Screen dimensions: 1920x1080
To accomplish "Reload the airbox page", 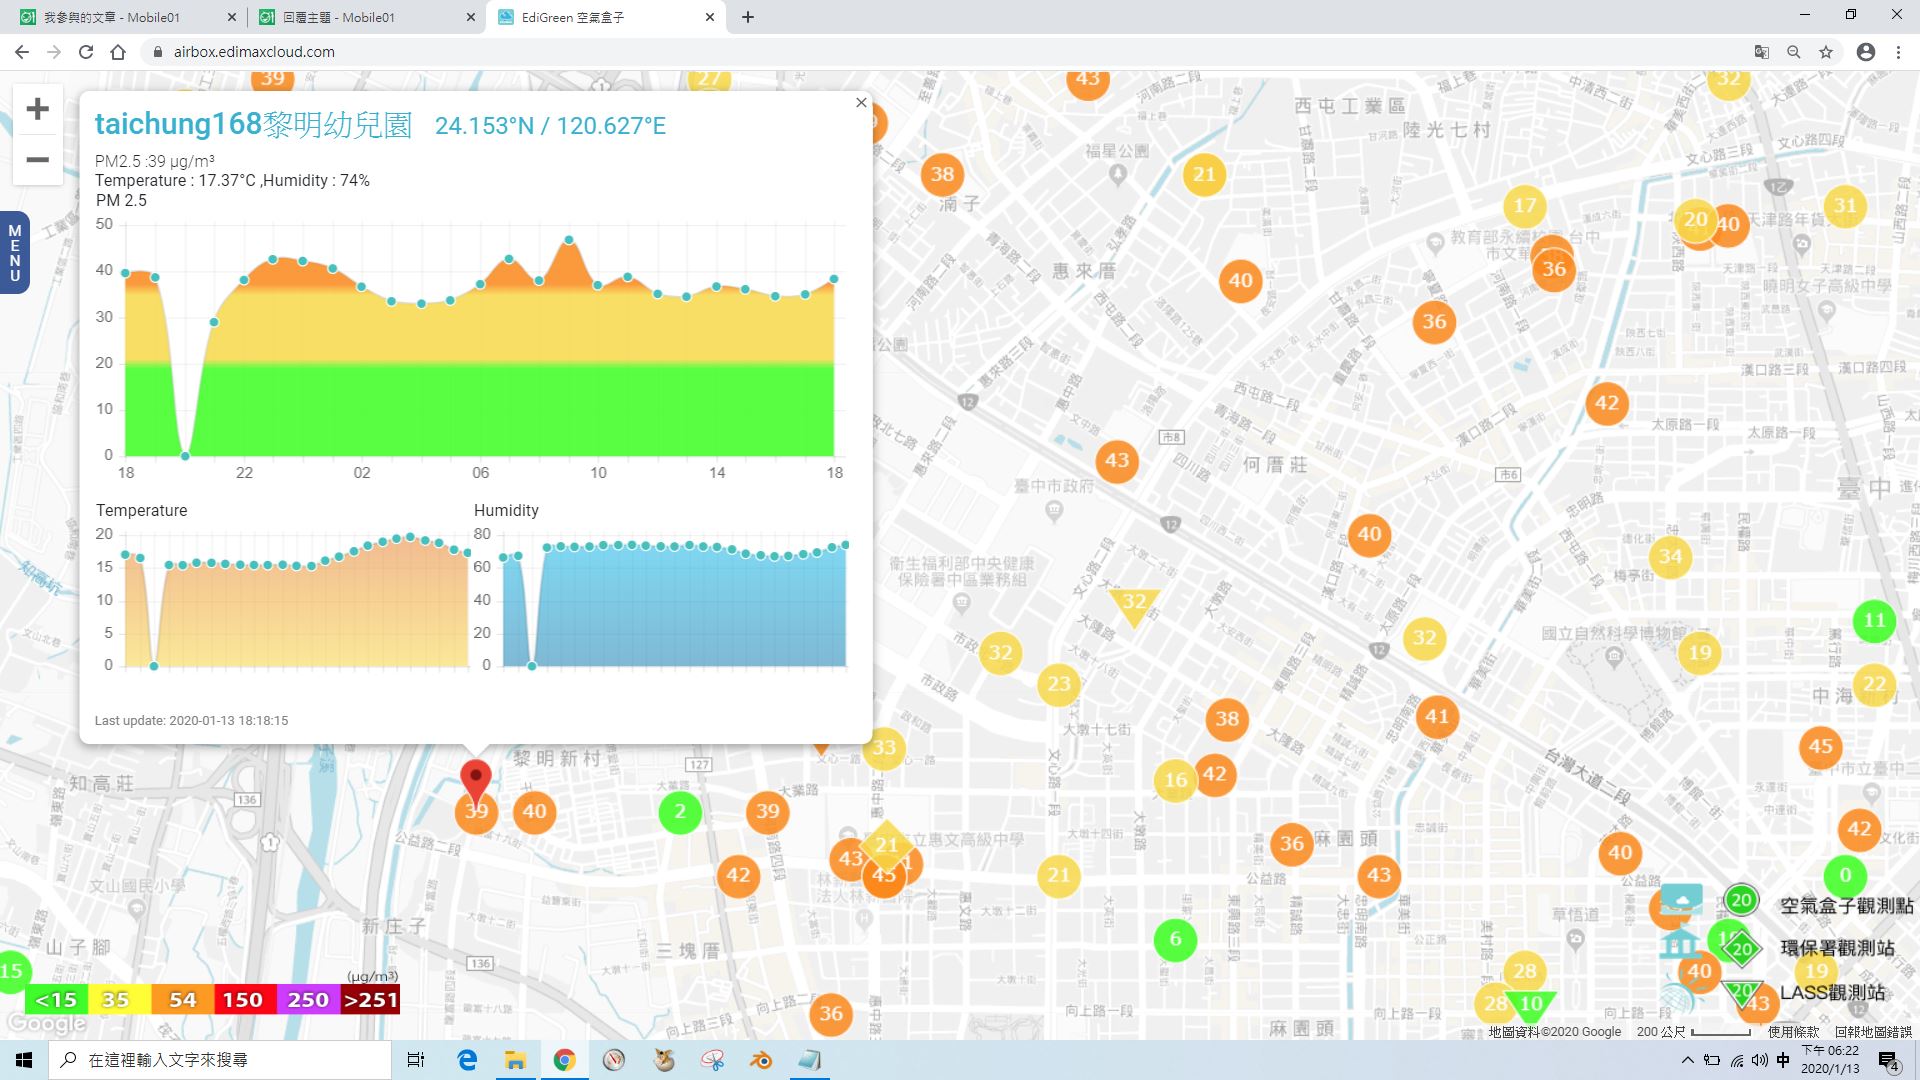I will pos(86,52).
